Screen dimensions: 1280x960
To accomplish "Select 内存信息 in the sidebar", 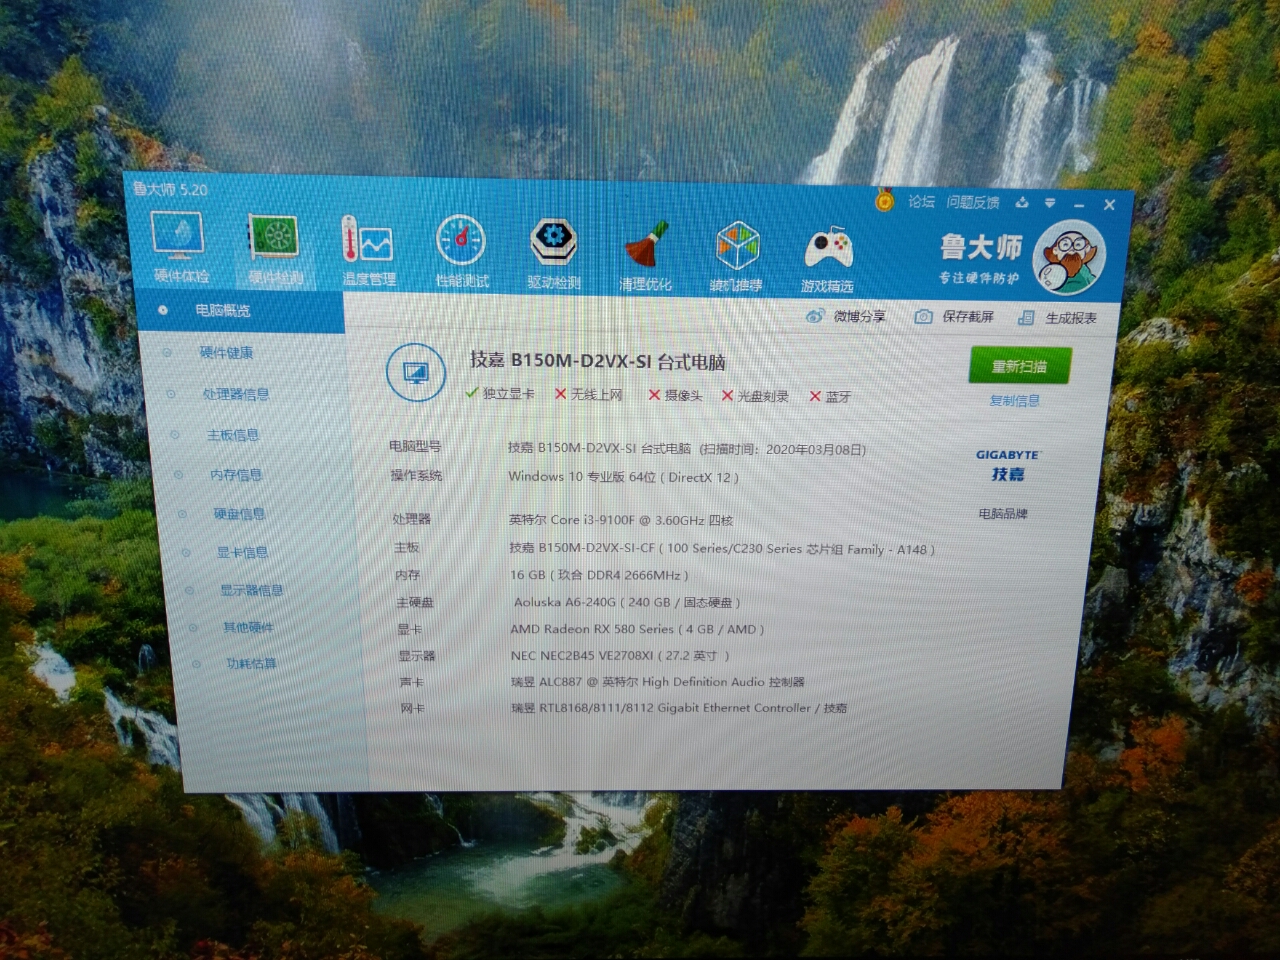I will [x=236, y=475].
